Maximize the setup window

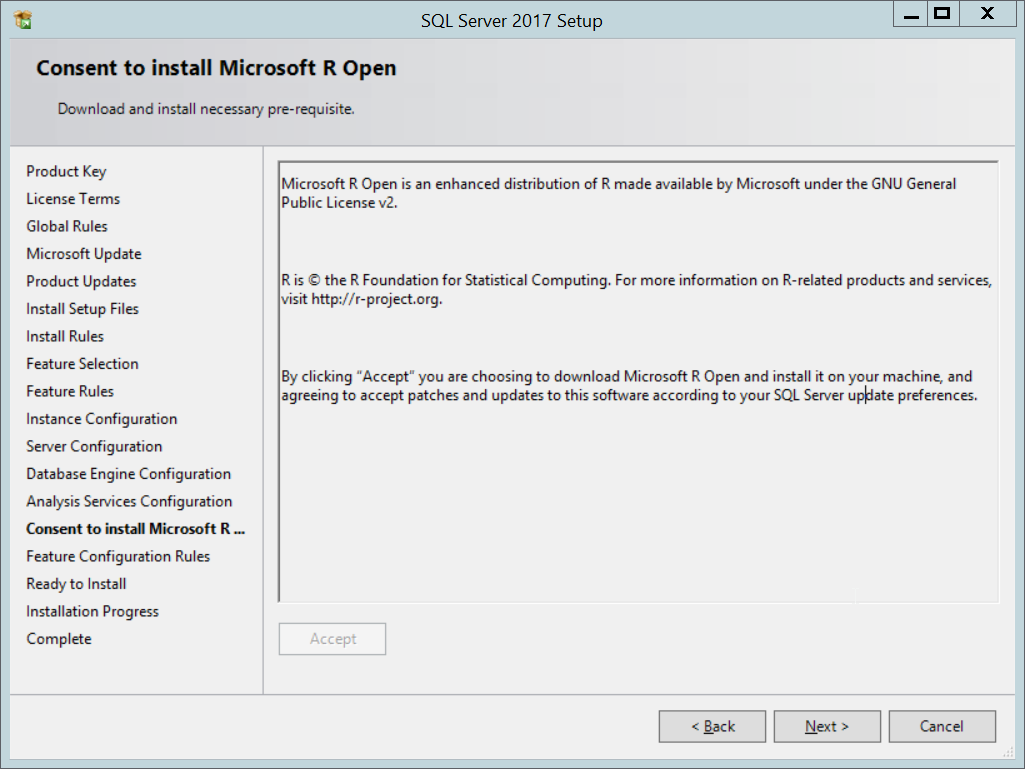940,14
